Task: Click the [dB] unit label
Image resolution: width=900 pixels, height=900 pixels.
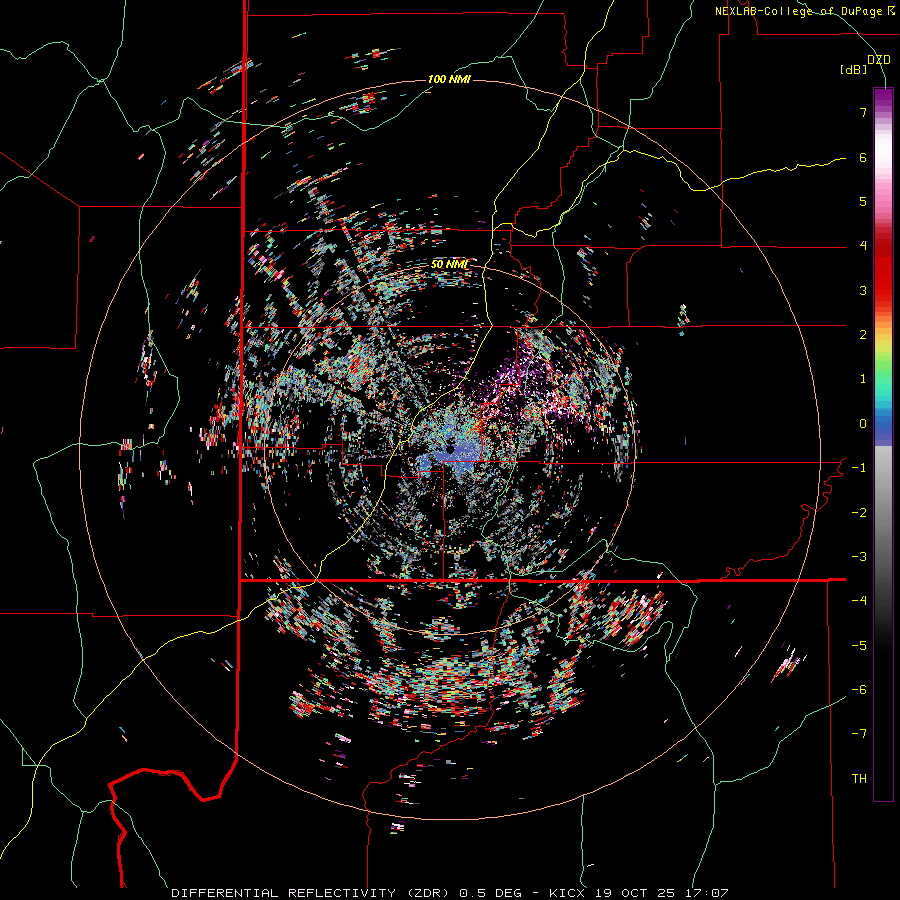Action: (853, 69)
